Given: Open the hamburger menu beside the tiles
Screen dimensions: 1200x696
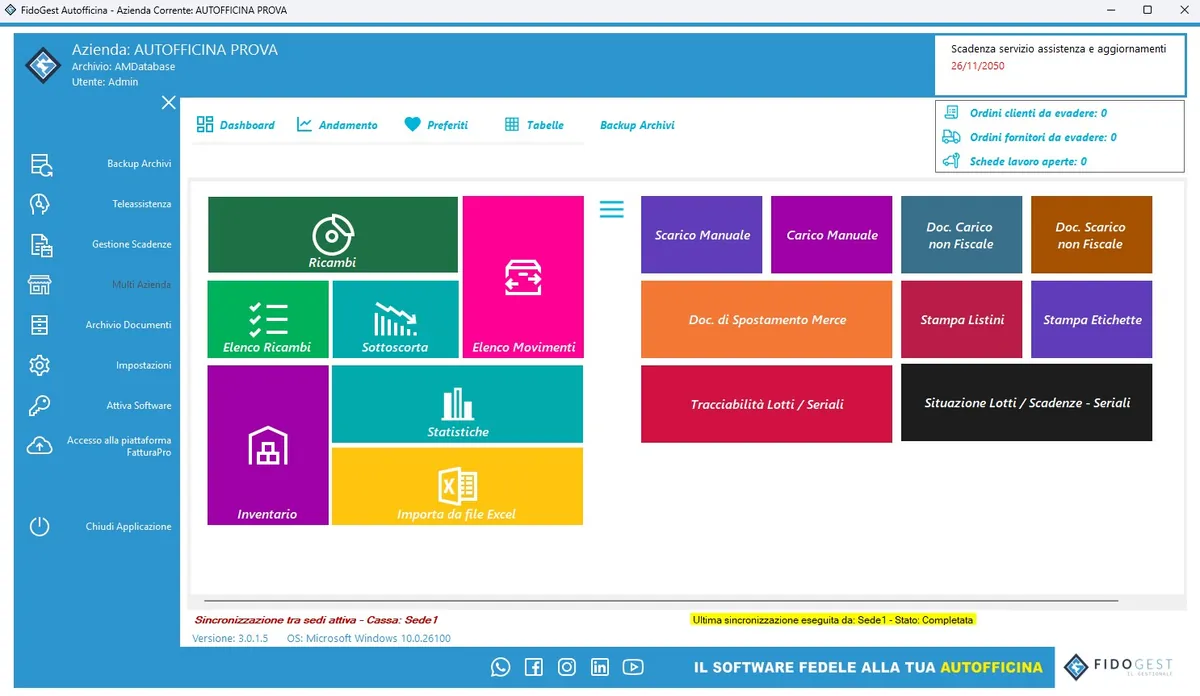Looking at the screenshot, I should click(611, 209).
